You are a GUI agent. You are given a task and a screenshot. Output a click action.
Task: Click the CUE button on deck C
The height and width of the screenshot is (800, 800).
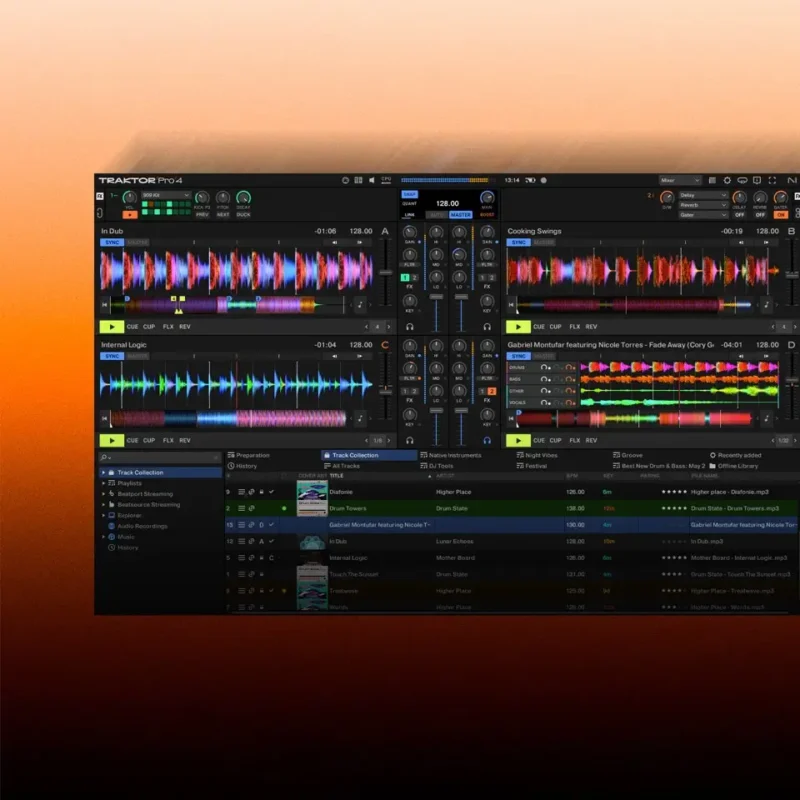pyautogui.click(x=132, y=440)
